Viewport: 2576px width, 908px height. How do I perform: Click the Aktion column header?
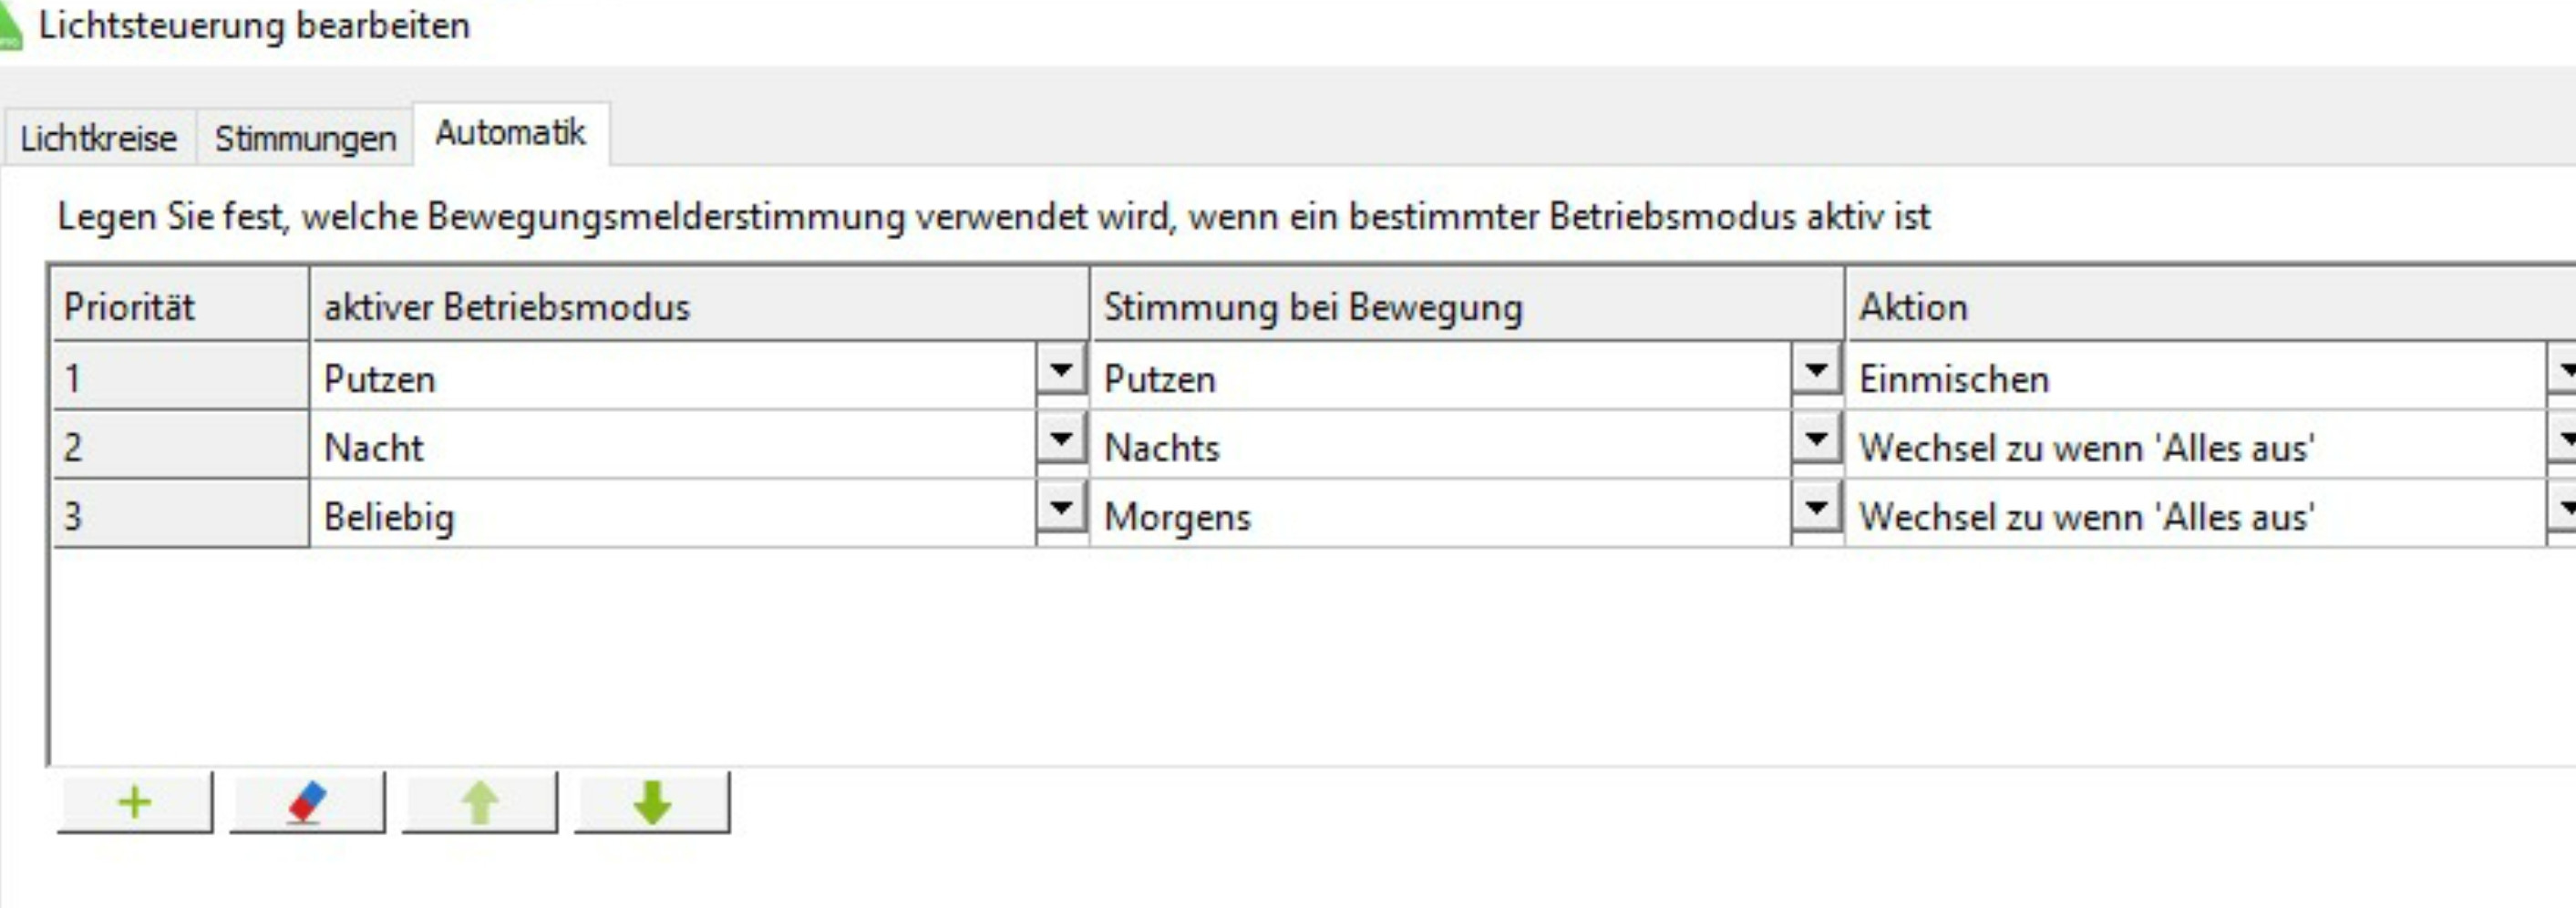2200,306
